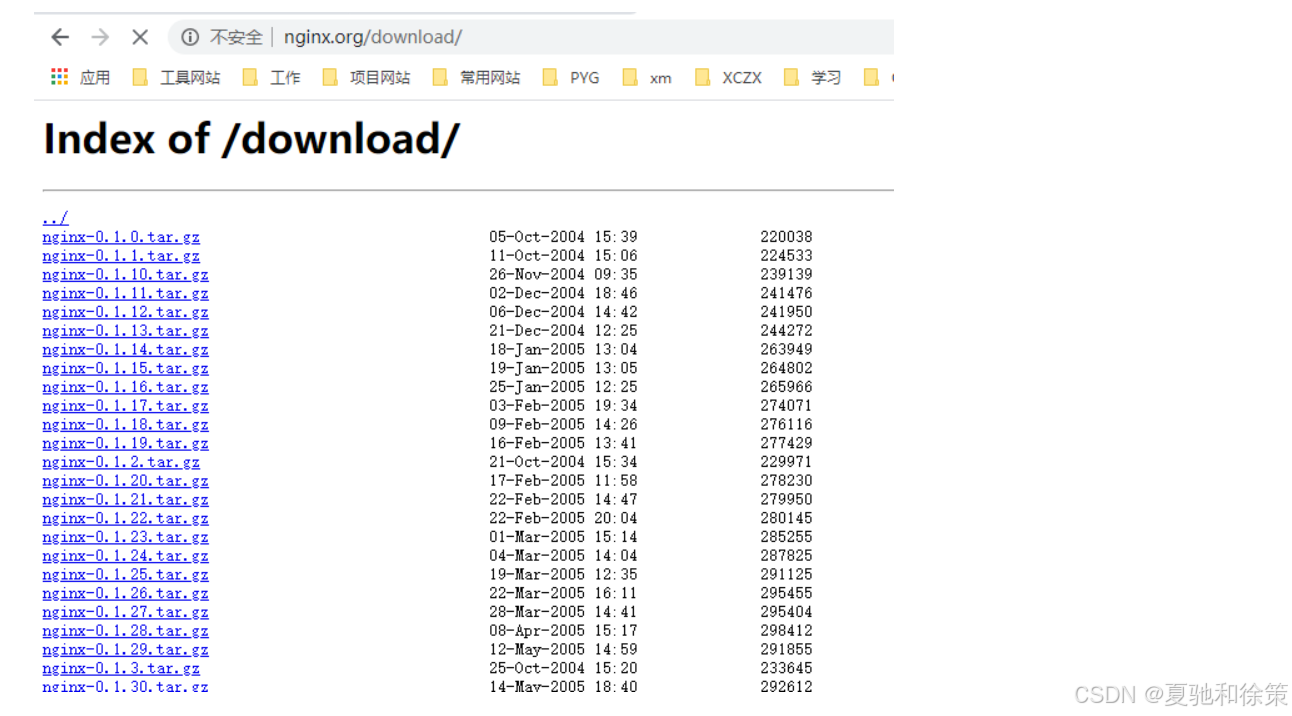Select file size 263949
This screenshot has width=1292, height=716.
click(x=786, y=349)
